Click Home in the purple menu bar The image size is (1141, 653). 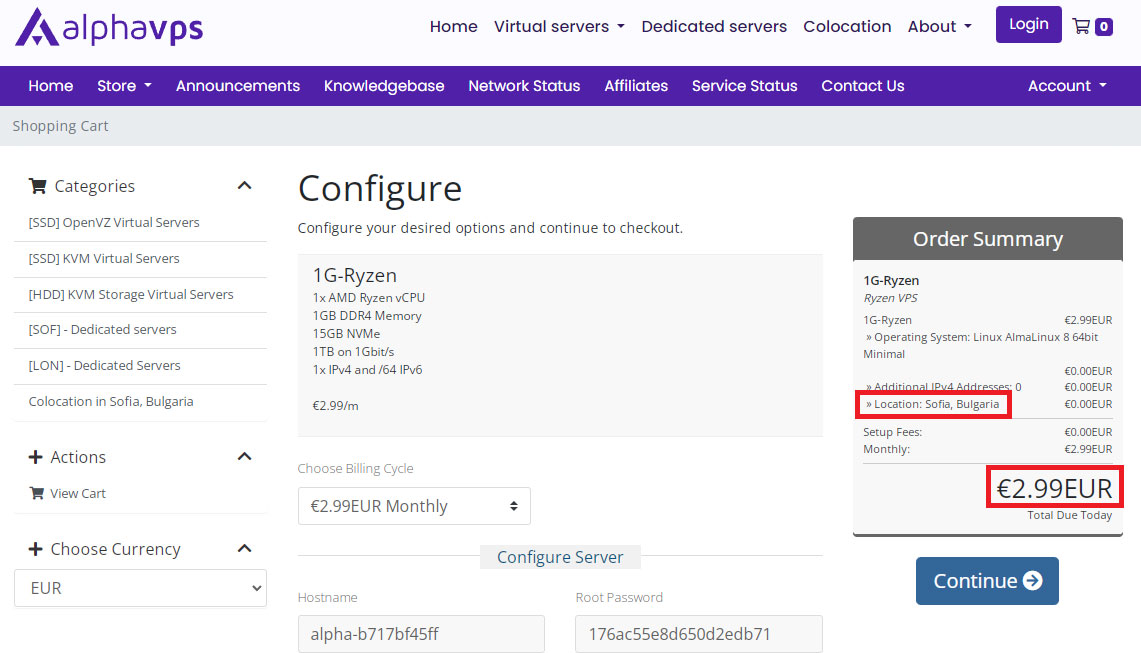coord(51,86)
